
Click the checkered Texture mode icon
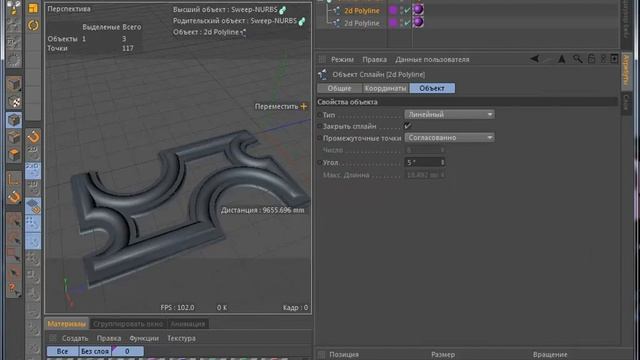point(14,102)
